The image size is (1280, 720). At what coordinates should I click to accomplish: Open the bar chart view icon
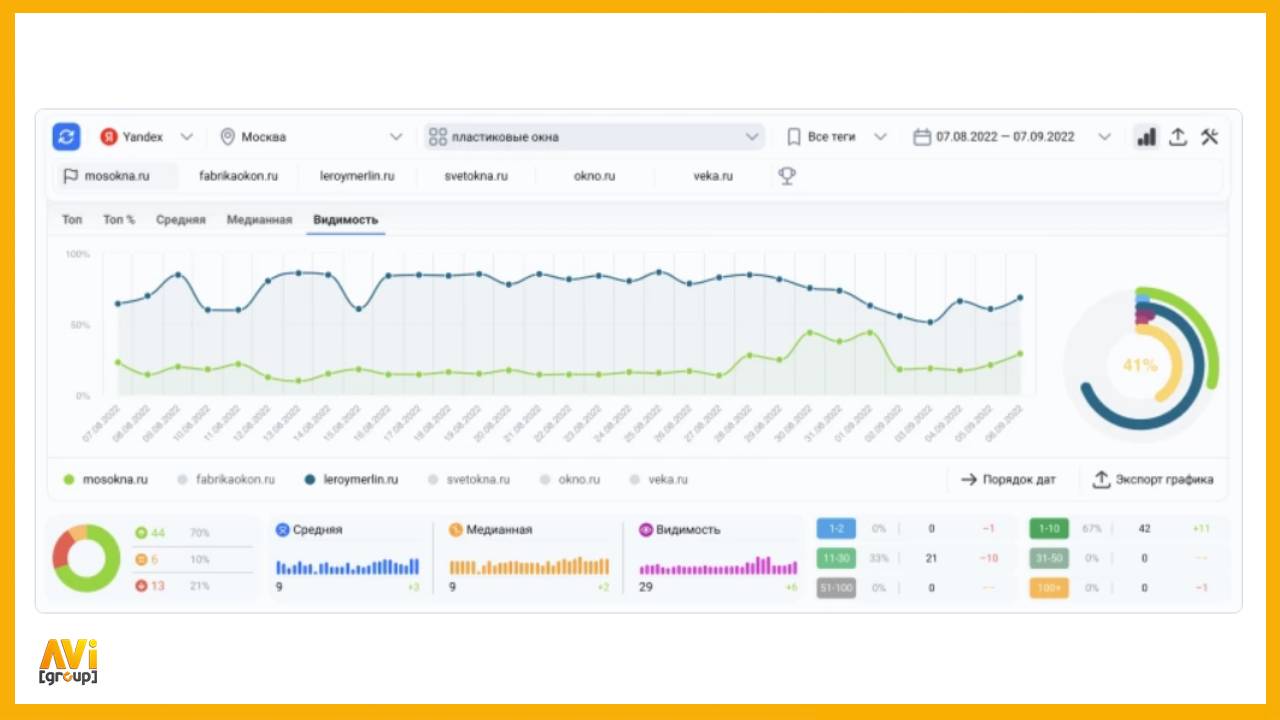coord(1146,137)
